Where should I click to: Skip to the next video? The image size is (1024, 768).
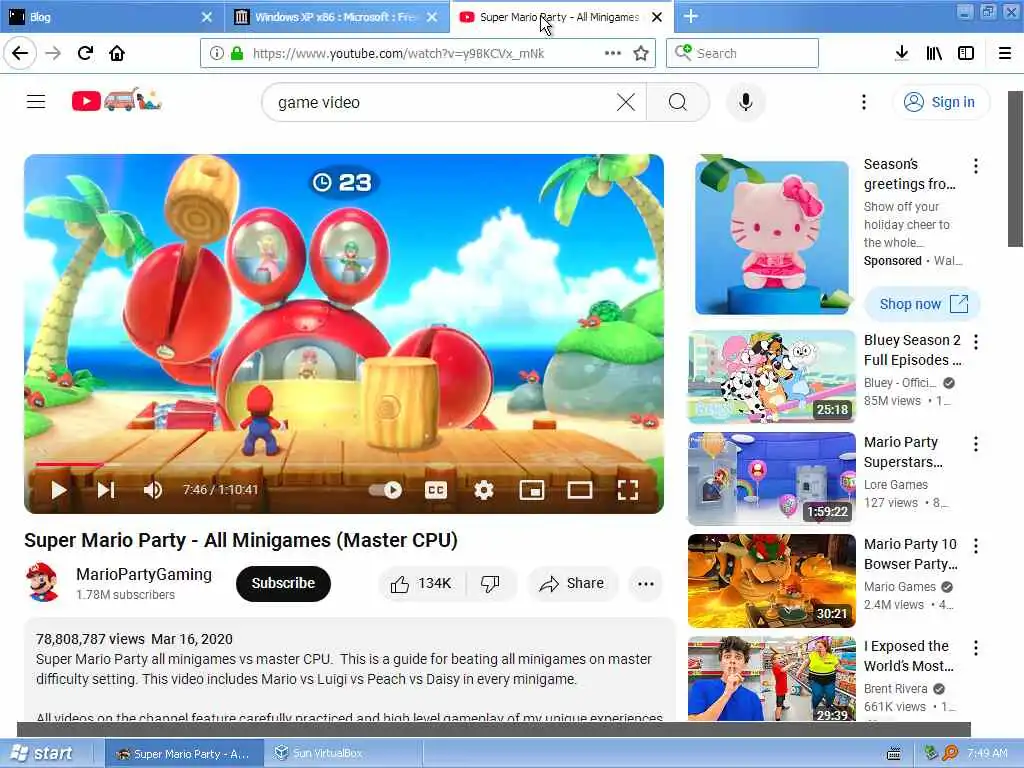106,490
